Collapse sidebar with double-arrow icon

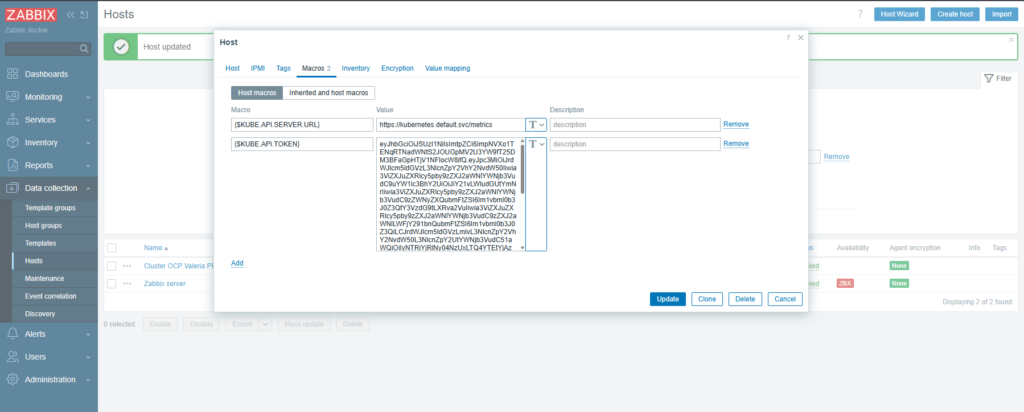pos(71,14)
